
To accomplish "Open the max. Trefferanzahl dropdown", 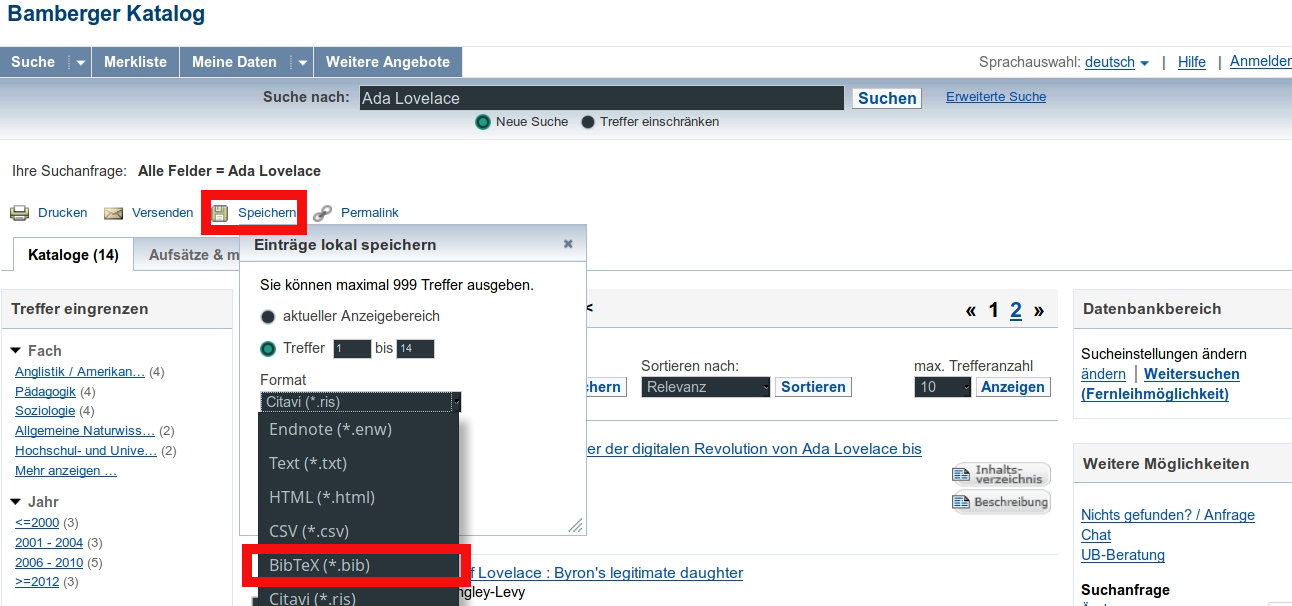I will 942,387.
